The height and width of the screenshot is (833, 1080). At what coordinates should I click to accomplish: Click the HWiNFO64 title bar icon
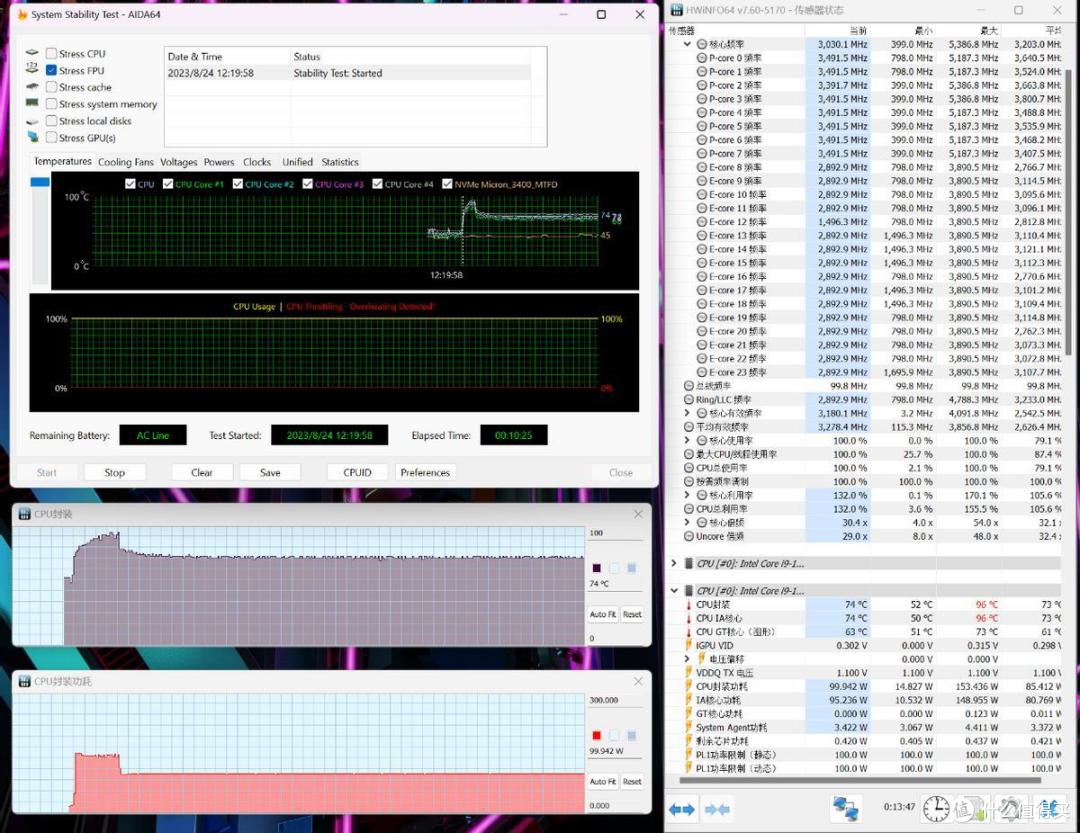(x=676, y=10)
